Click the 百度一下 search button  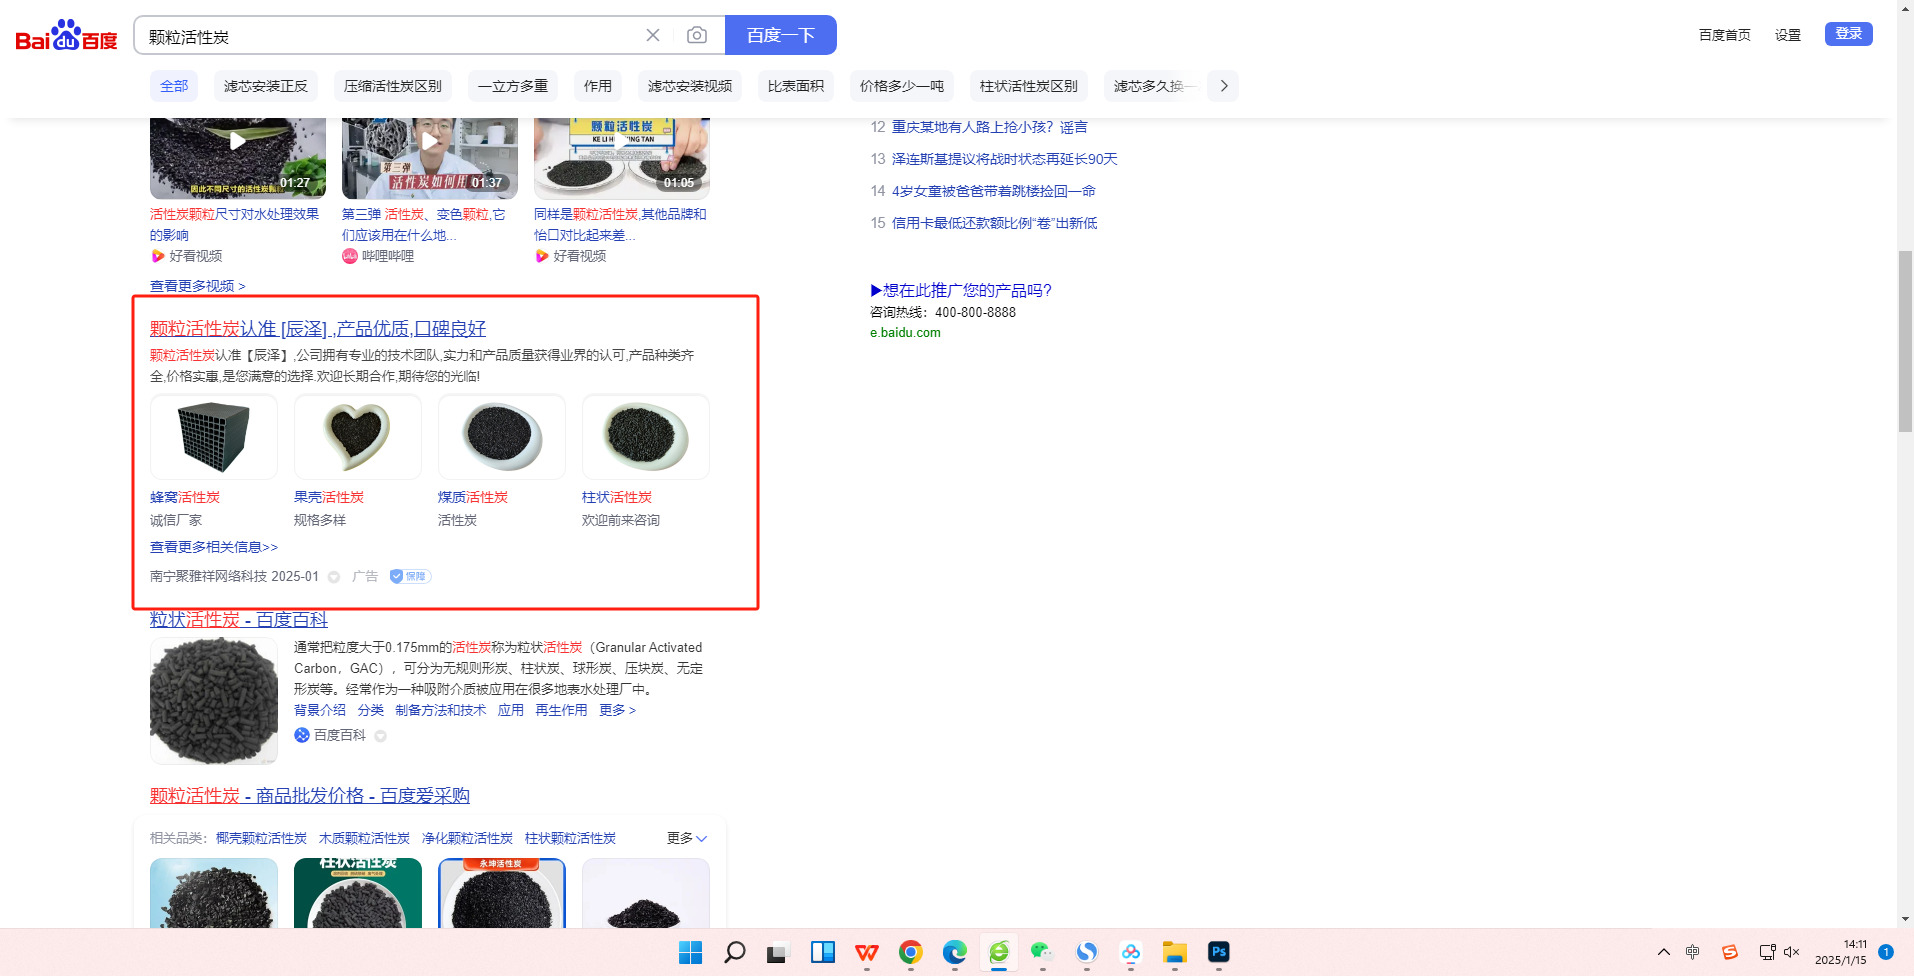tap(780, 36)
